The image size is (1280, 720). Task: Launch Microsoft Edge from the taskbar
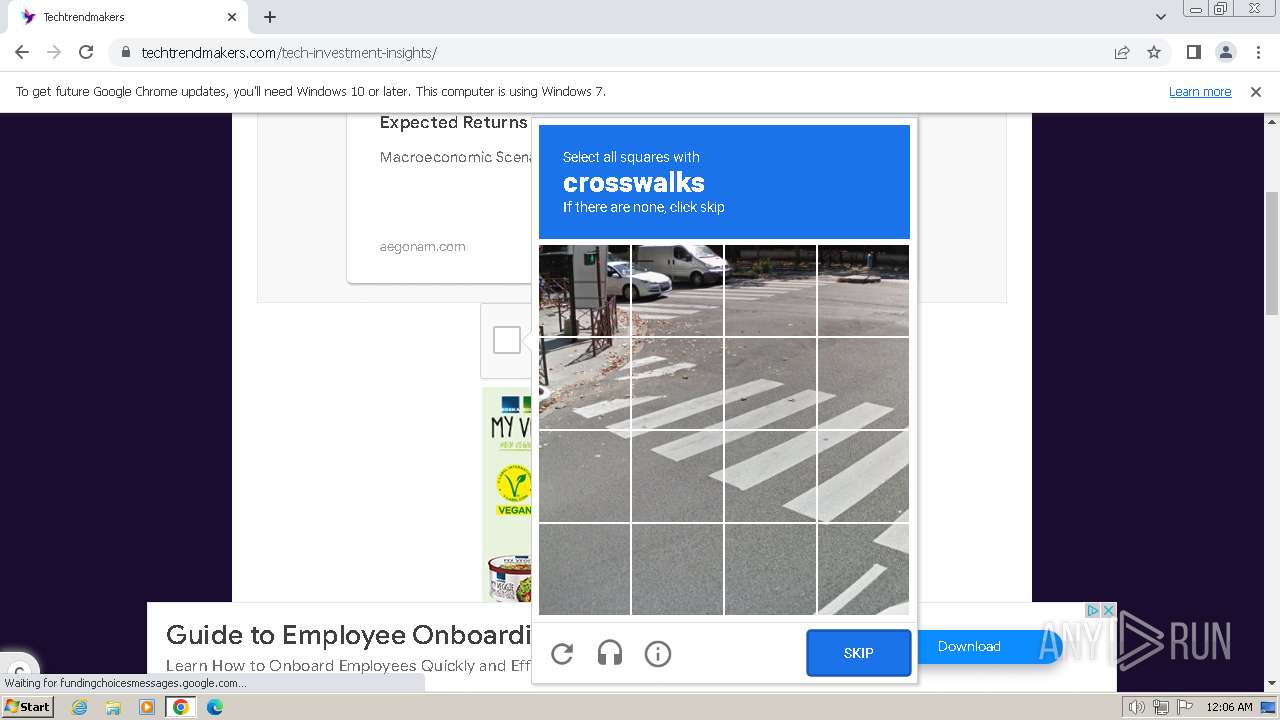(x=215, y=707)
